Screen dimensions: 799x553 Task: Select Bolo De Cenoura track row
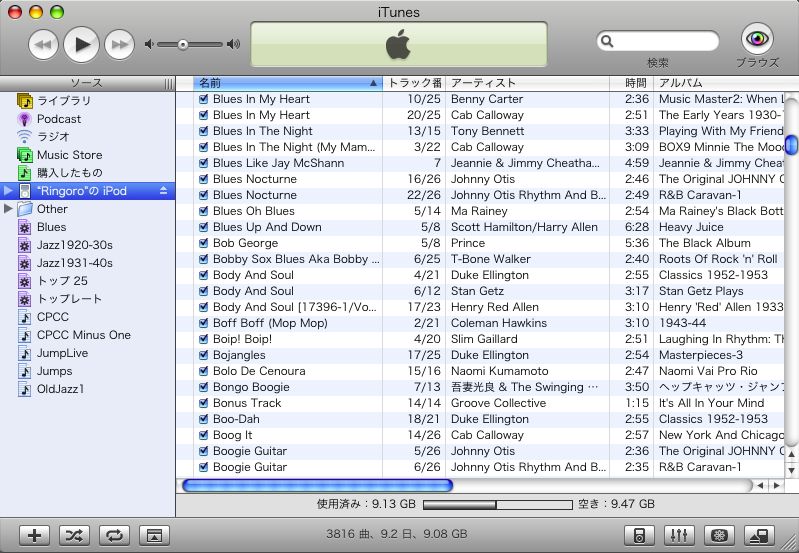[480, 371]
